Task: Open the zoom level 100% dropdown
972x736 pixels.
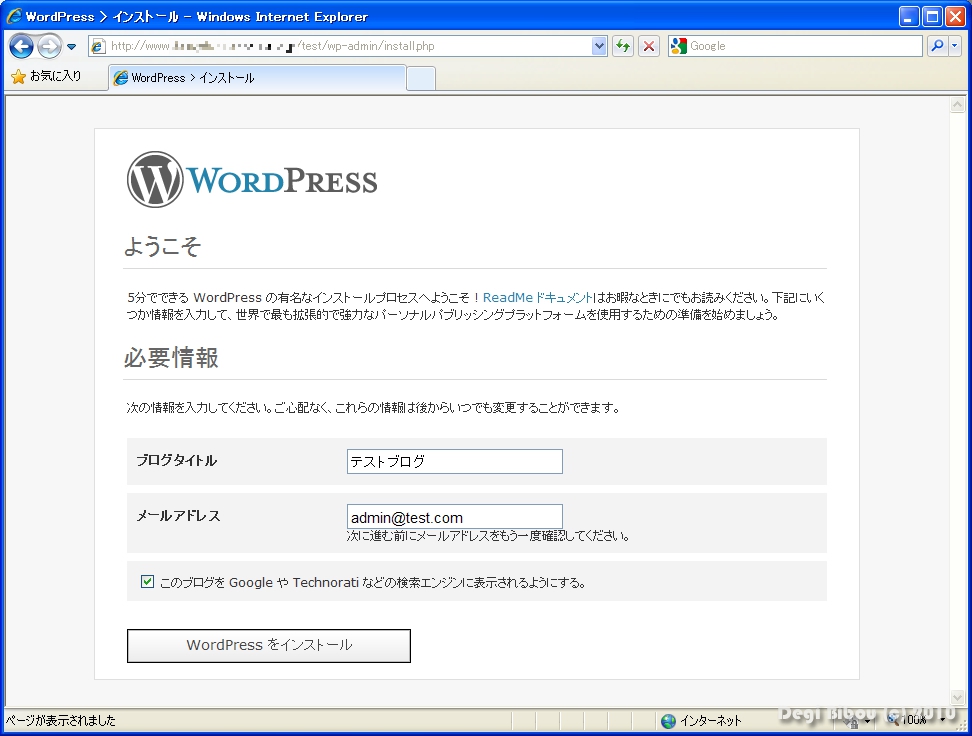Action: click(943, 721)
